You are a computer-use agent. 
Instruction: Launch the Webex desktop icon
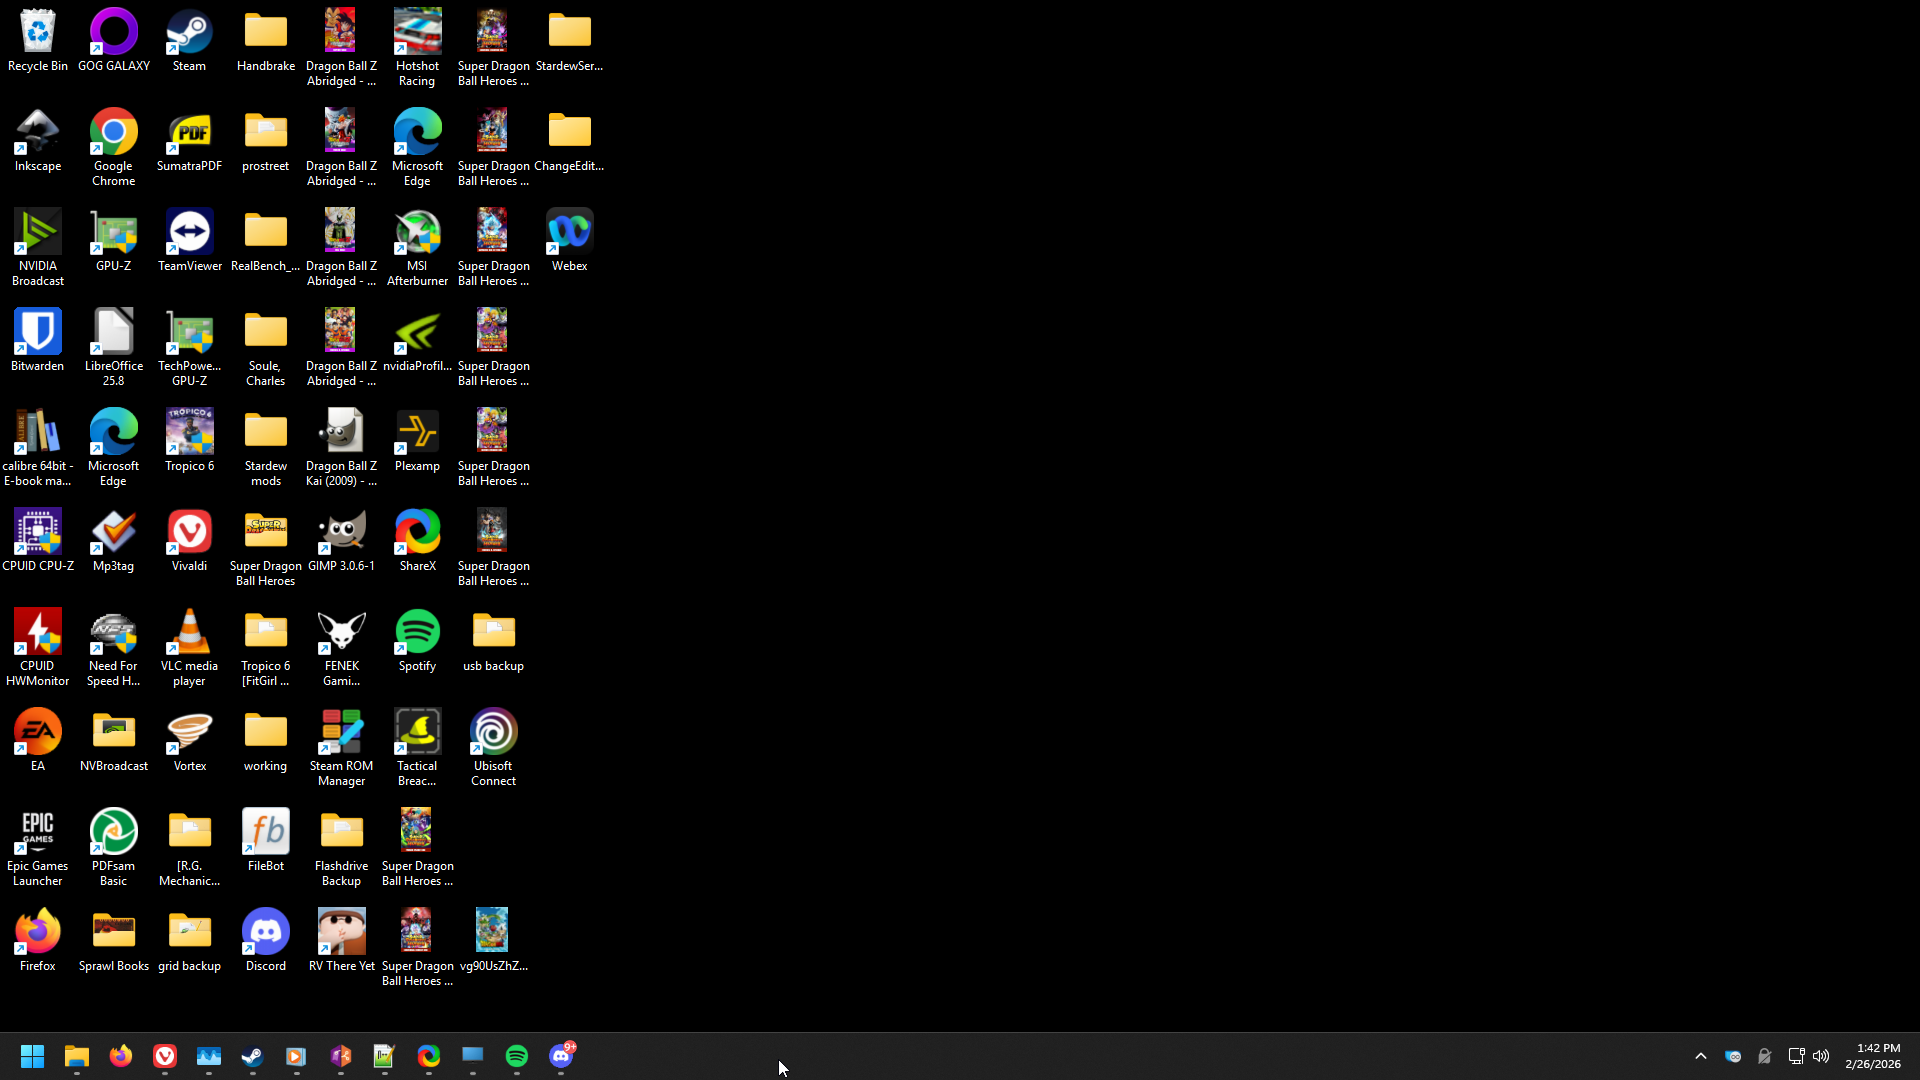[x=569, y=241]
